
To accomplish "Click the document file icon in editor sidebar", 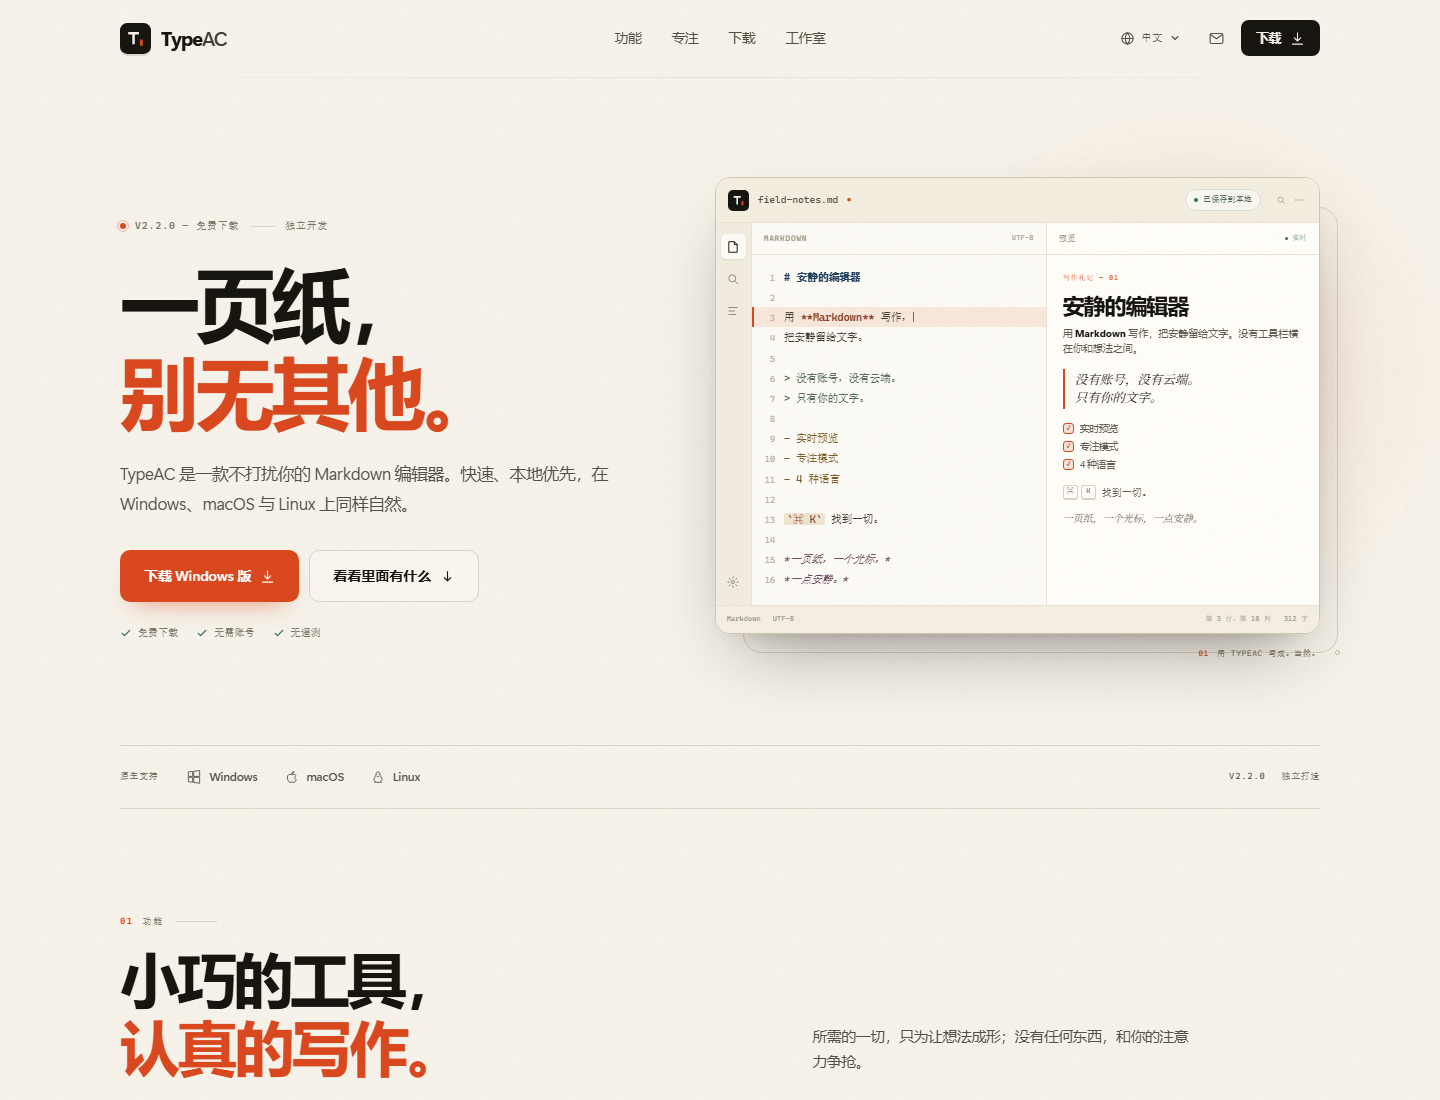I will [x=733, y=247].
